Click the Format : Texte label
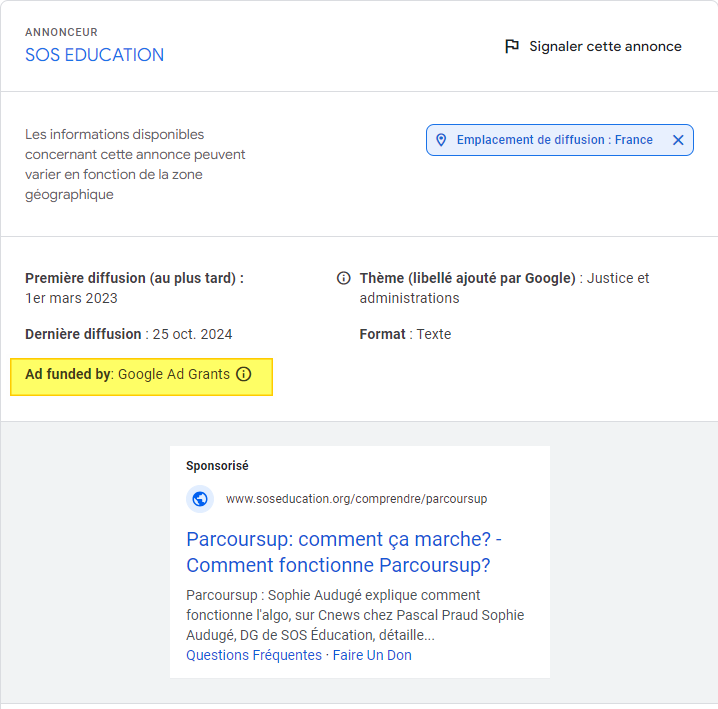 point(405,334)
